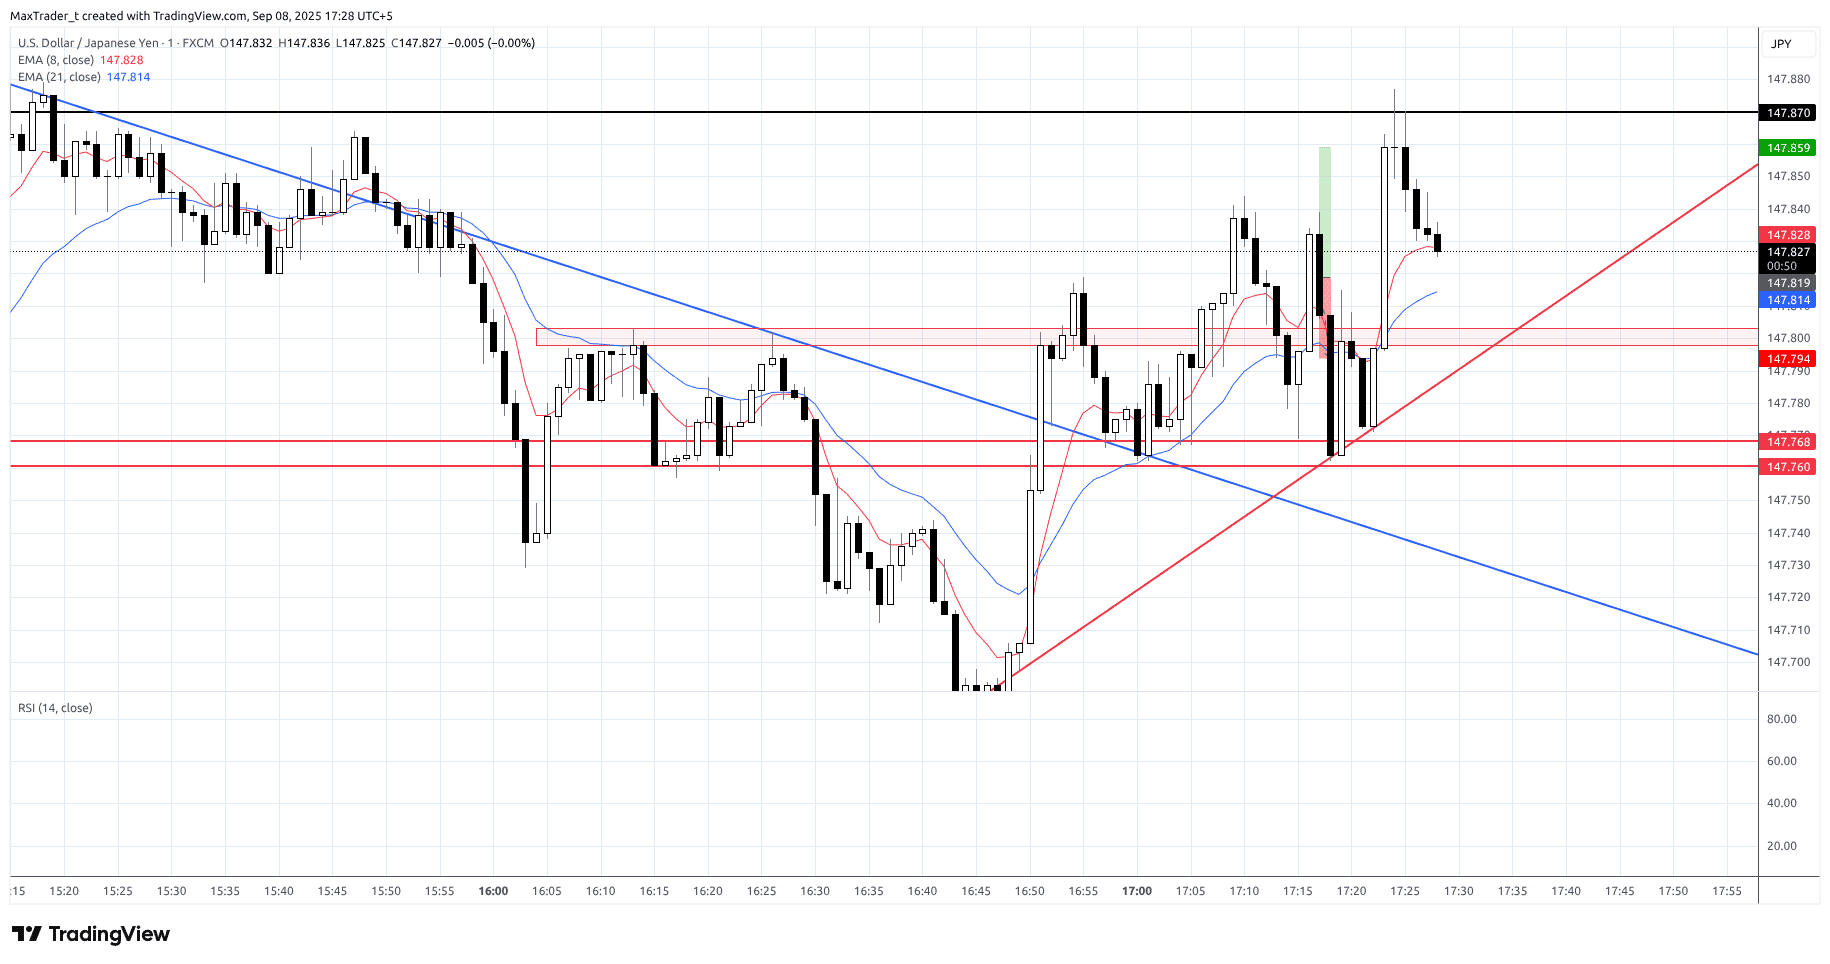Click the EMA (8, close) indicator legend
1830x964 pixels.
point(56,60)
